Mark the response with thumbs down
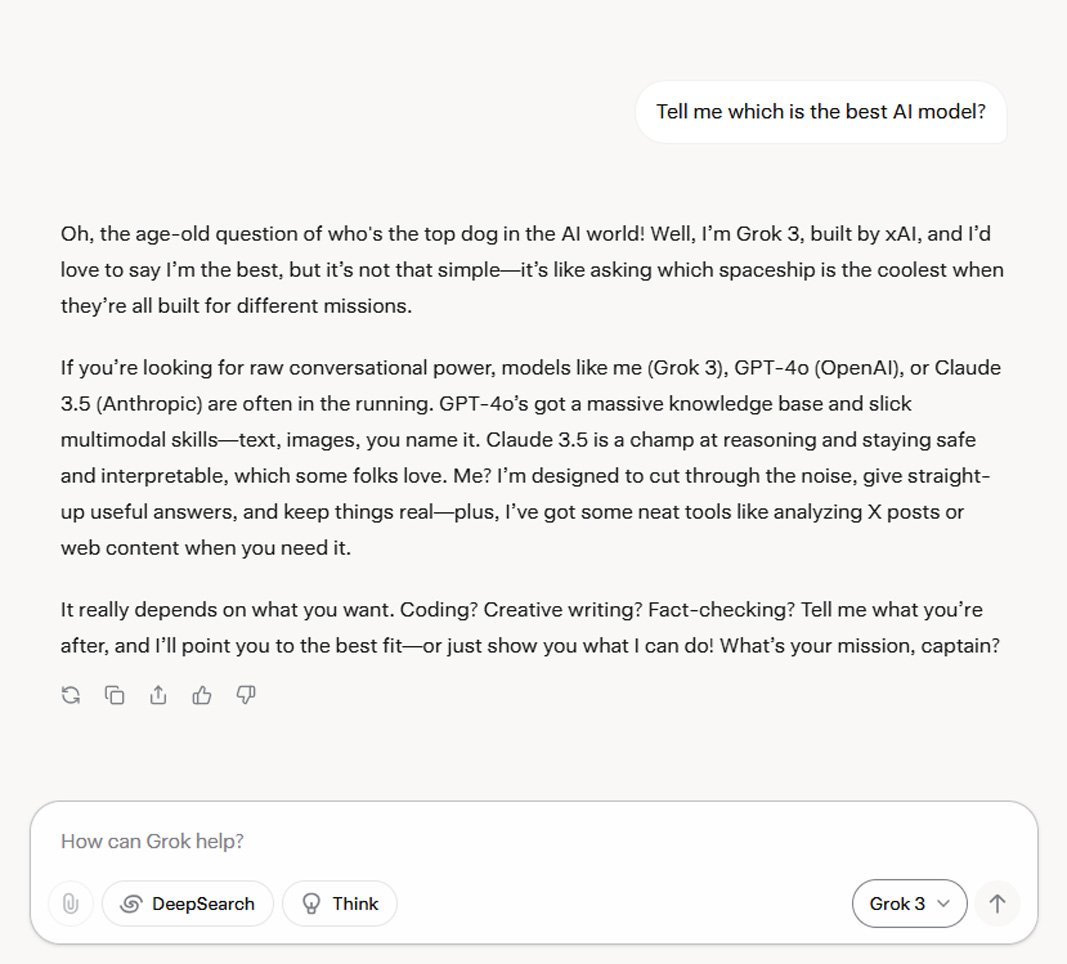The height and width of the screenshot is (964, 1067). [x=246, y=695]
